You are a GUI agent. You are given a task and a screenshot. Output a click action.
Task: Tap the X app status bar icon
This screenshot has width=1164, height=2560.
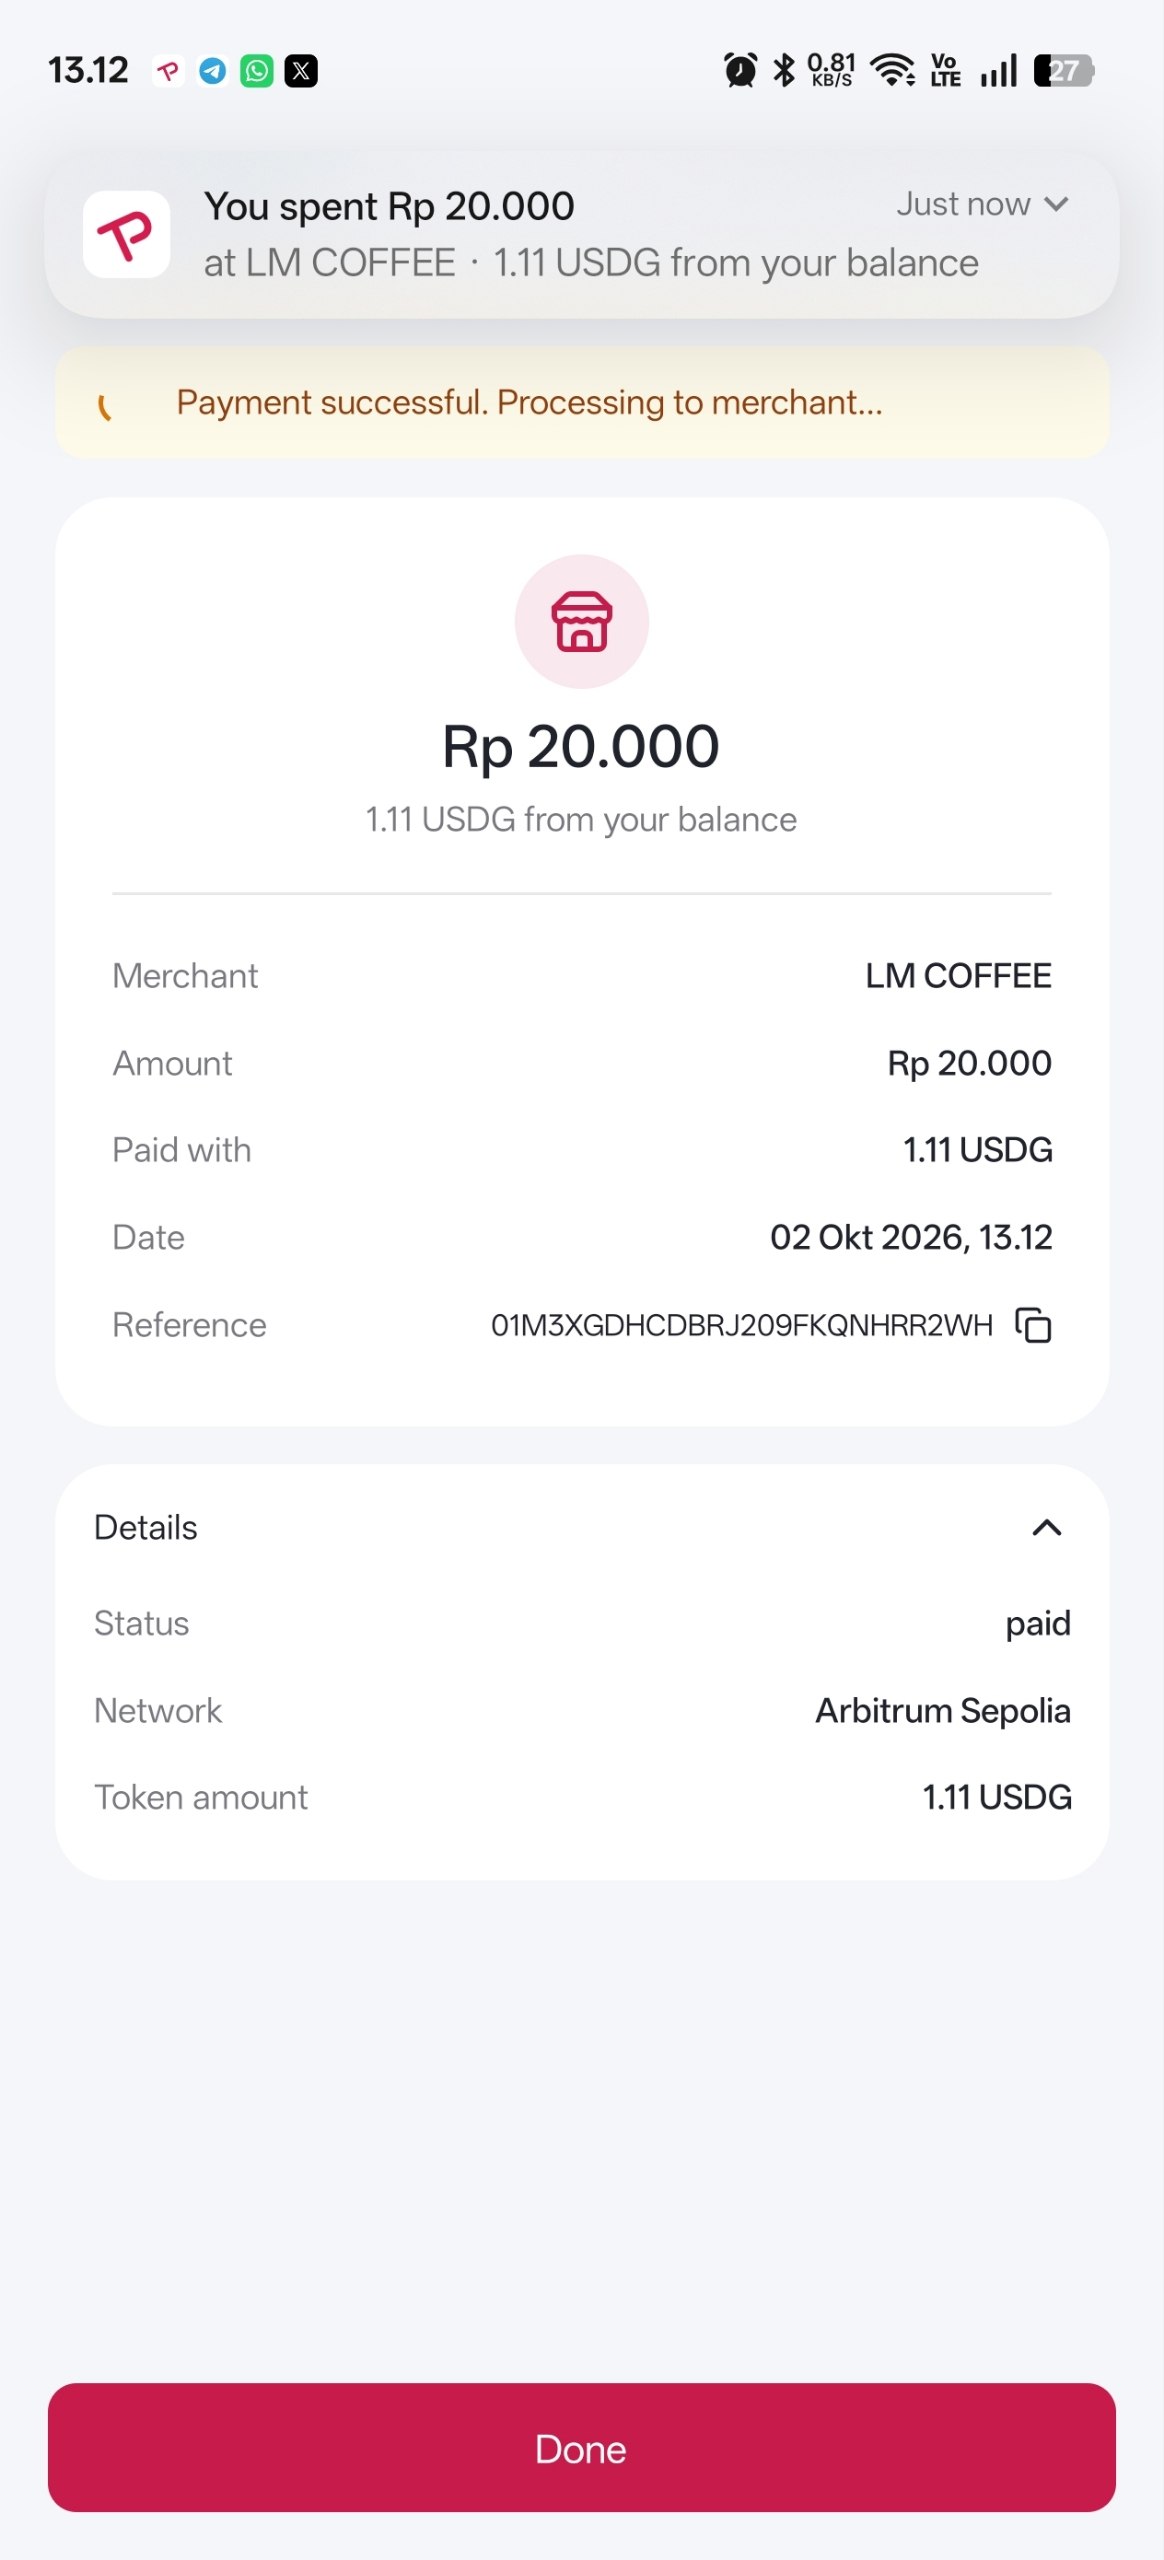tap(301, 71)
